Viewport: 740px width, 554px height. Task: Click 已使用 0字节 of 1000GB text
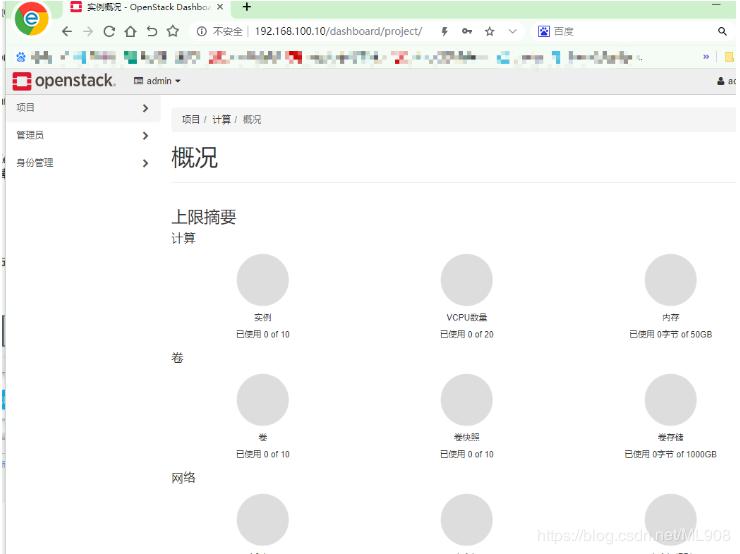point(670,454)
